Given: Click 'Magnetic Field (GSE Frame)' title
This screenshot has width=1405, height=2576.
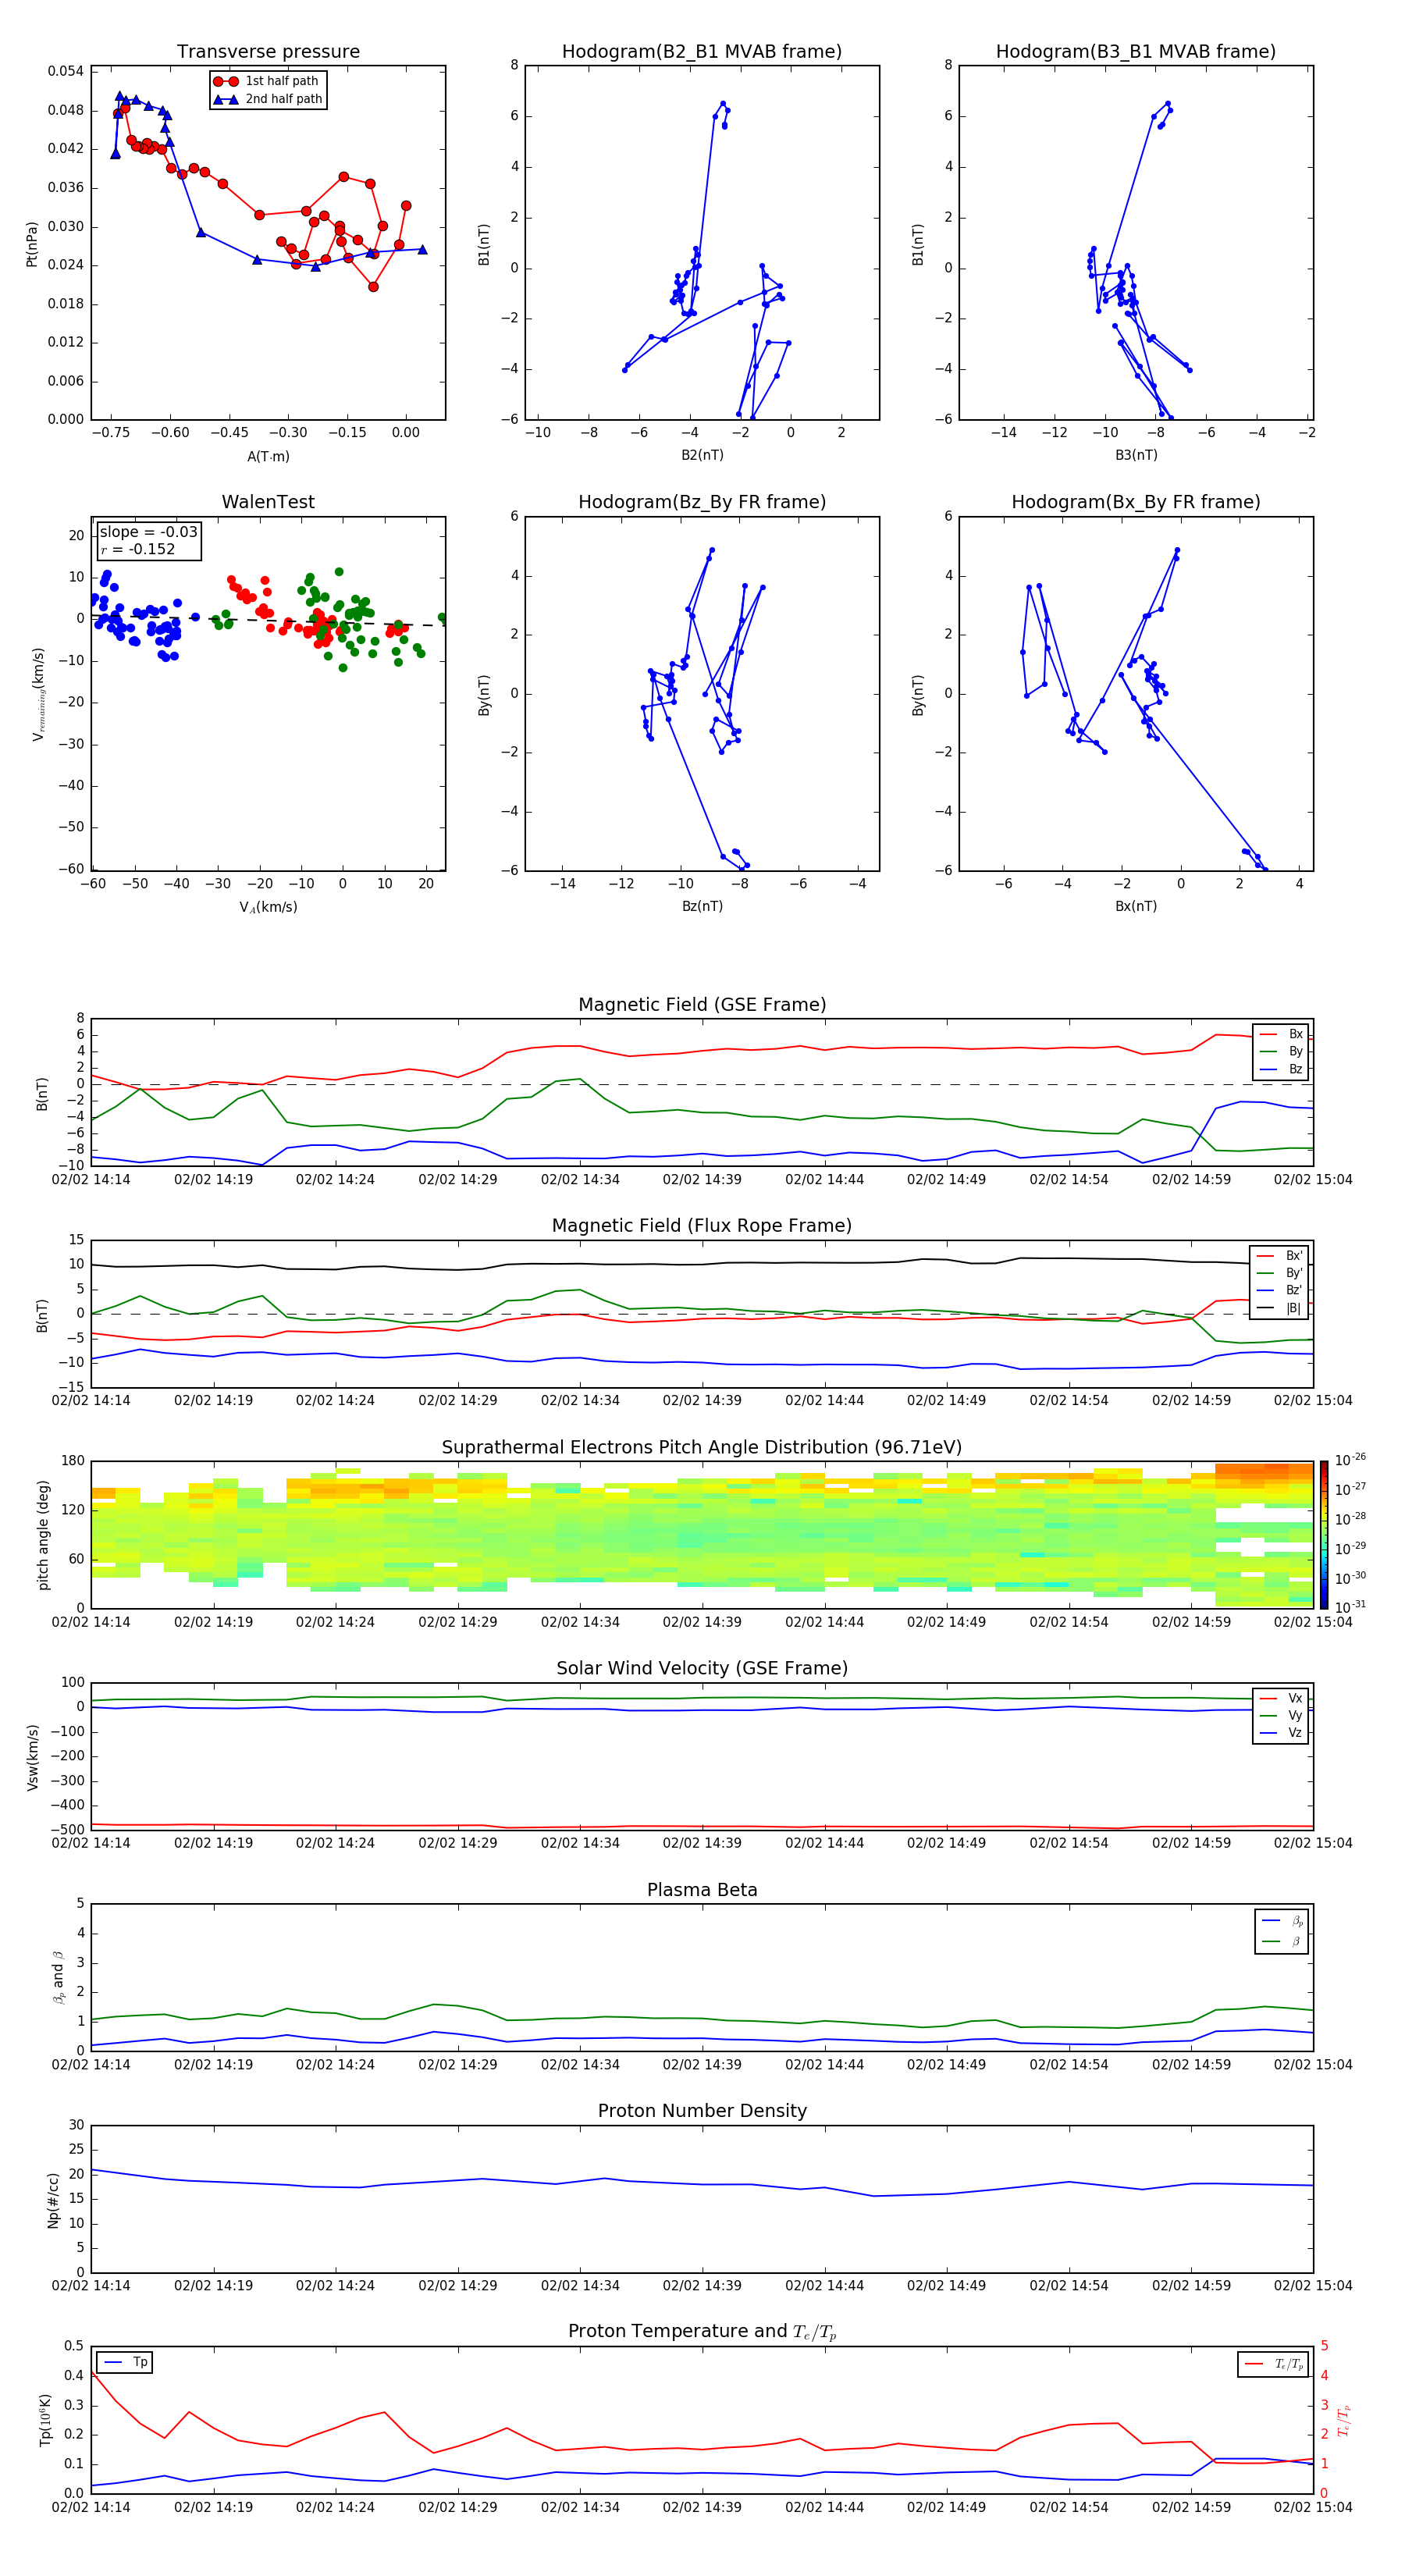Looking at the screenshot, I should click(x=702, y=1005).
